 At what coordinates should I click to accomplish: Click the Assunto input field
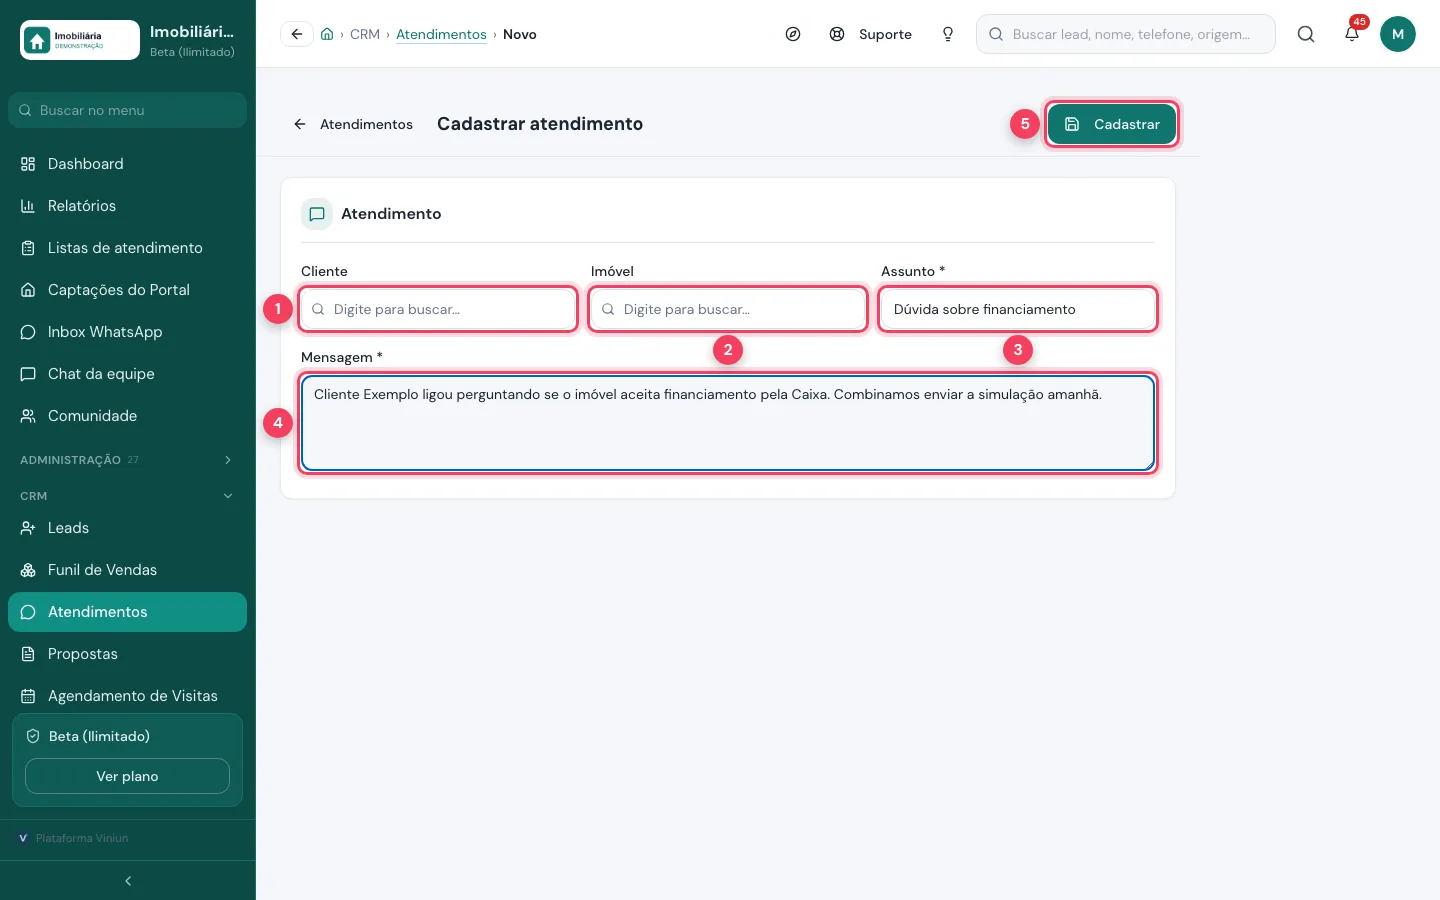(x=1018, y=309)
